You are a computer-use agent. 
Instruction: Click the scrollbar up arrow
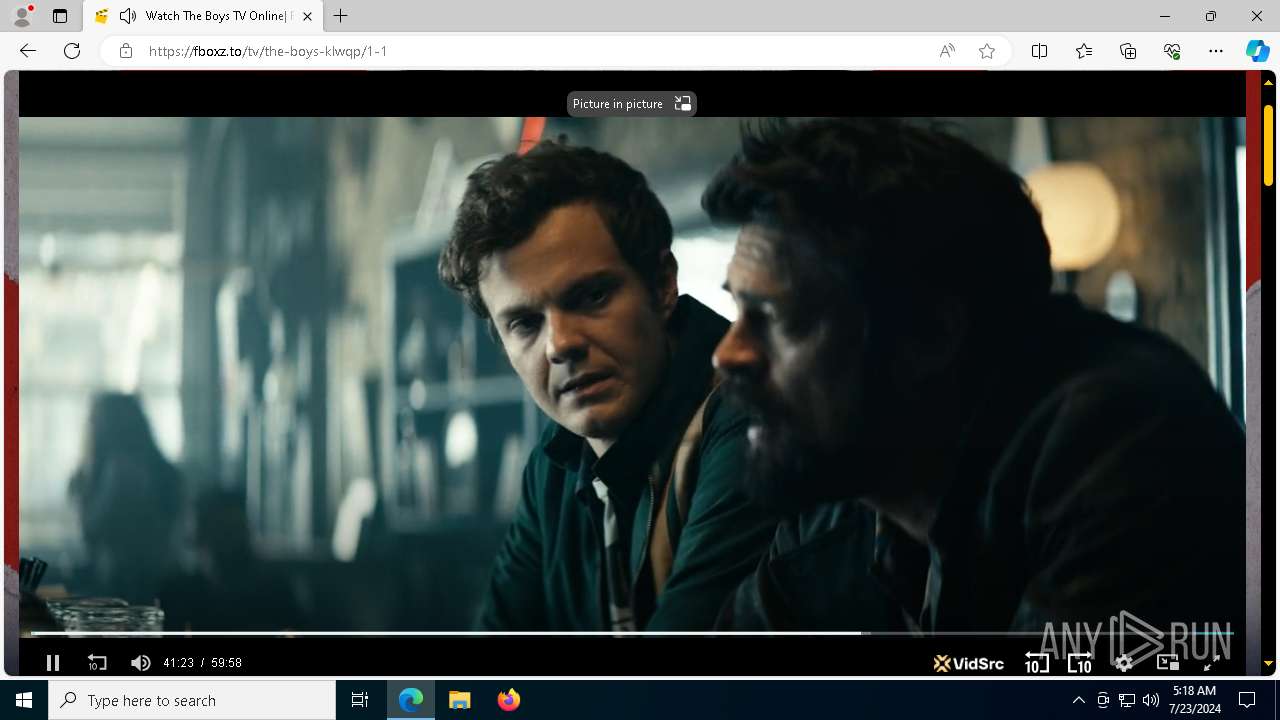(x=1269, y=81)
